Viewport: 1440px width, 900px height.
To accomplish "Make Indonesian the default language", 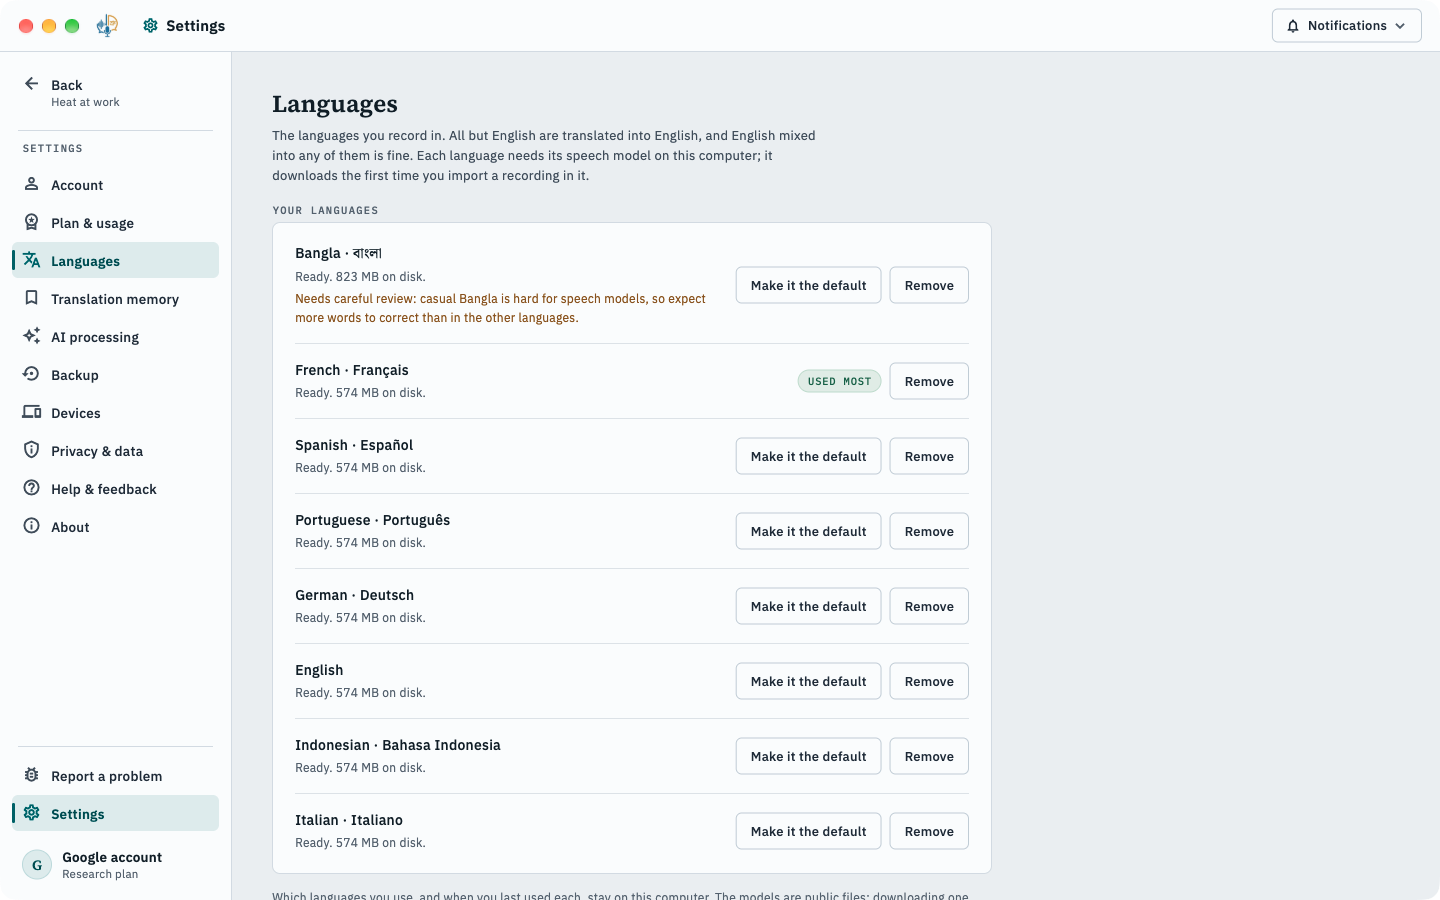I will pyautogui.click(x=808, y=756).
